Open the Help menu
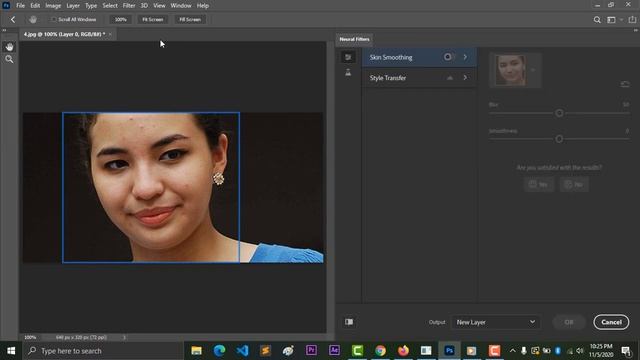 [202, 6]
